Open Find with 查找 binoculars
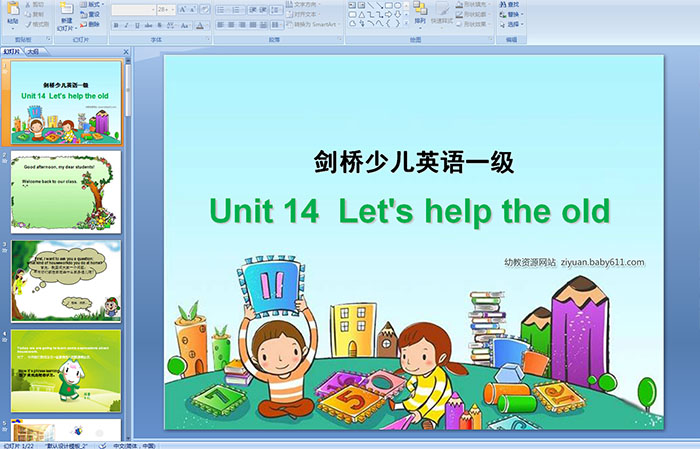700x449 pixels. (x=509, y=4)
